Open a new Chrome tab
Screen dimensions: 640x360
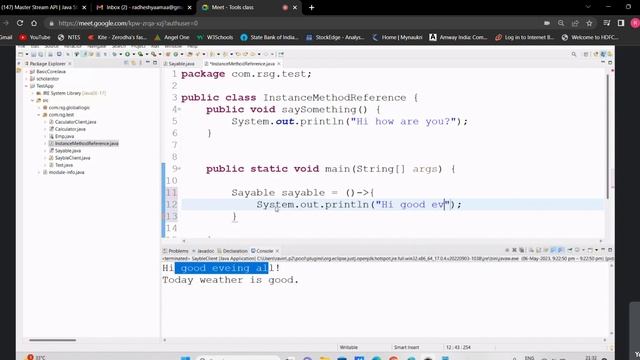(311, 7)
